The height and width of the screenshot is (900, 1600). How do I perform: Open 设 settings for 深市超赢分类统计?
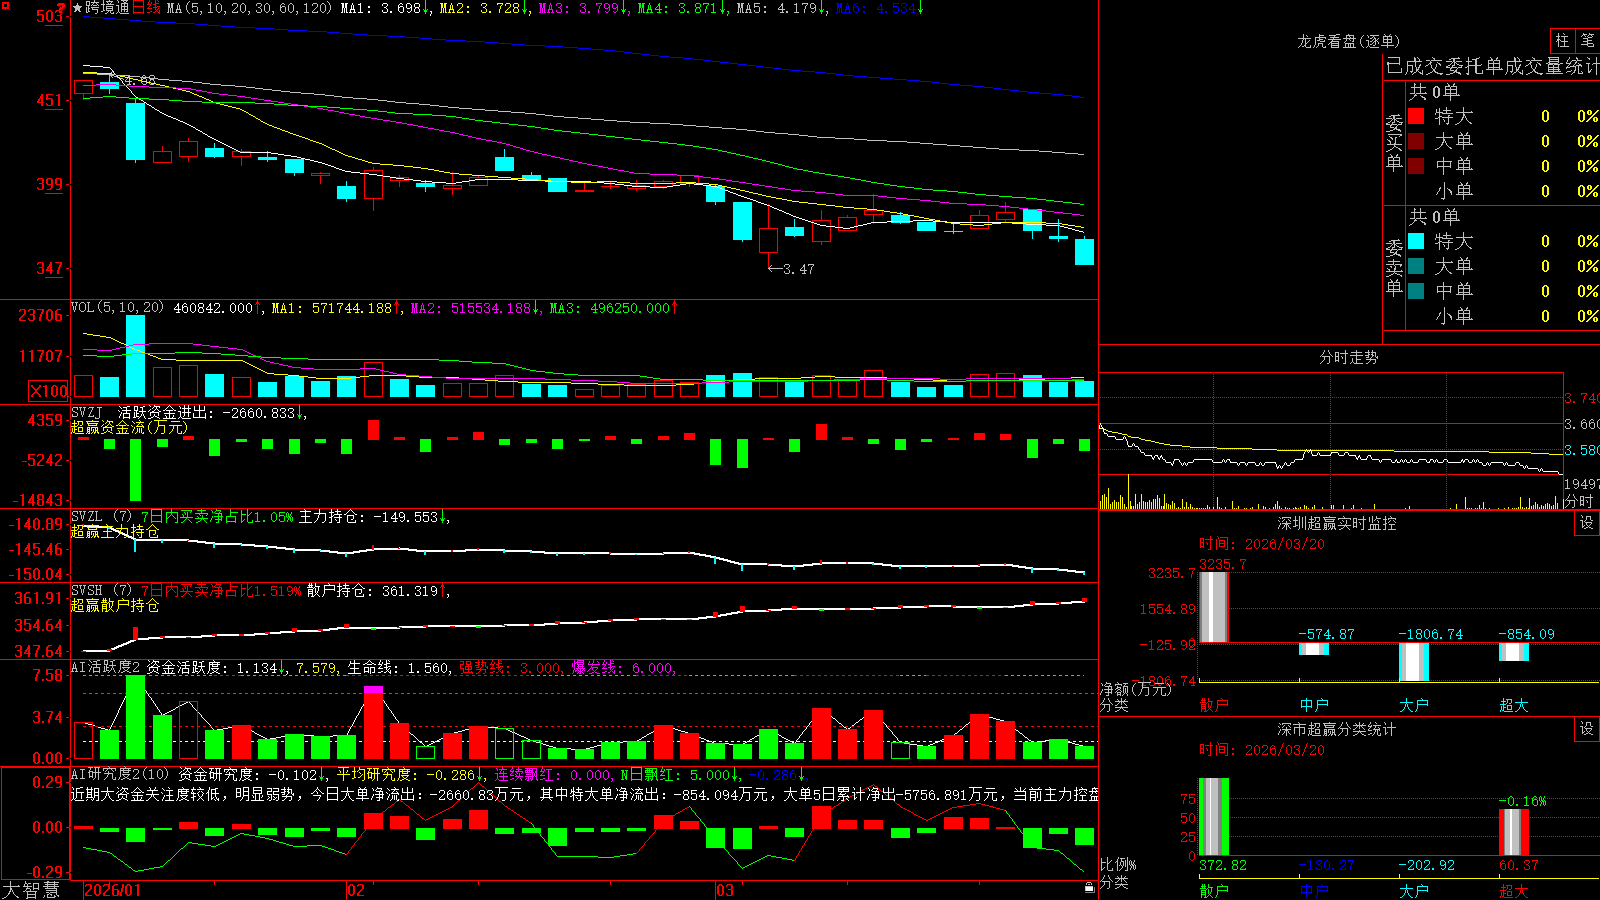click(x=1587, y=729)
